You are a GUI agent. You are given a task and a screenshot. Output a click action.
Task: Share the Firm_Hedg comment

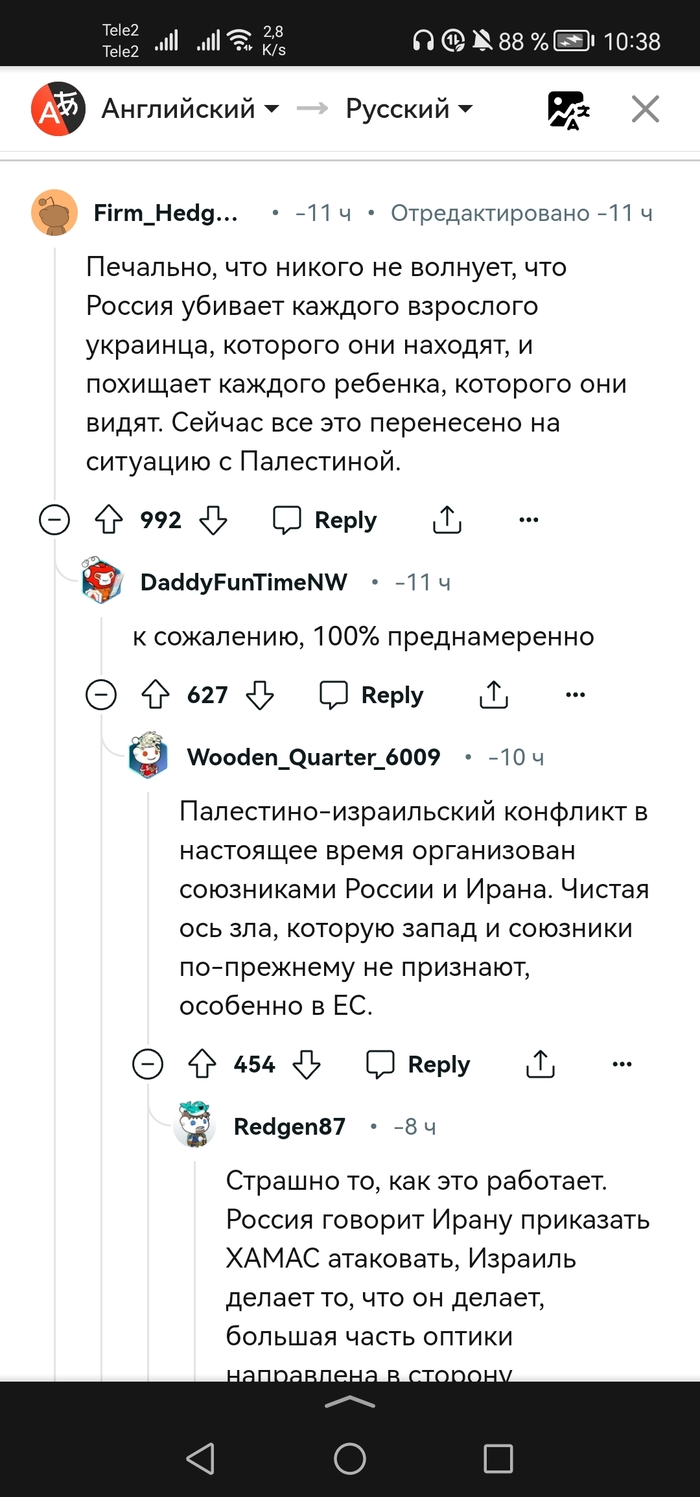pos(447,520)
